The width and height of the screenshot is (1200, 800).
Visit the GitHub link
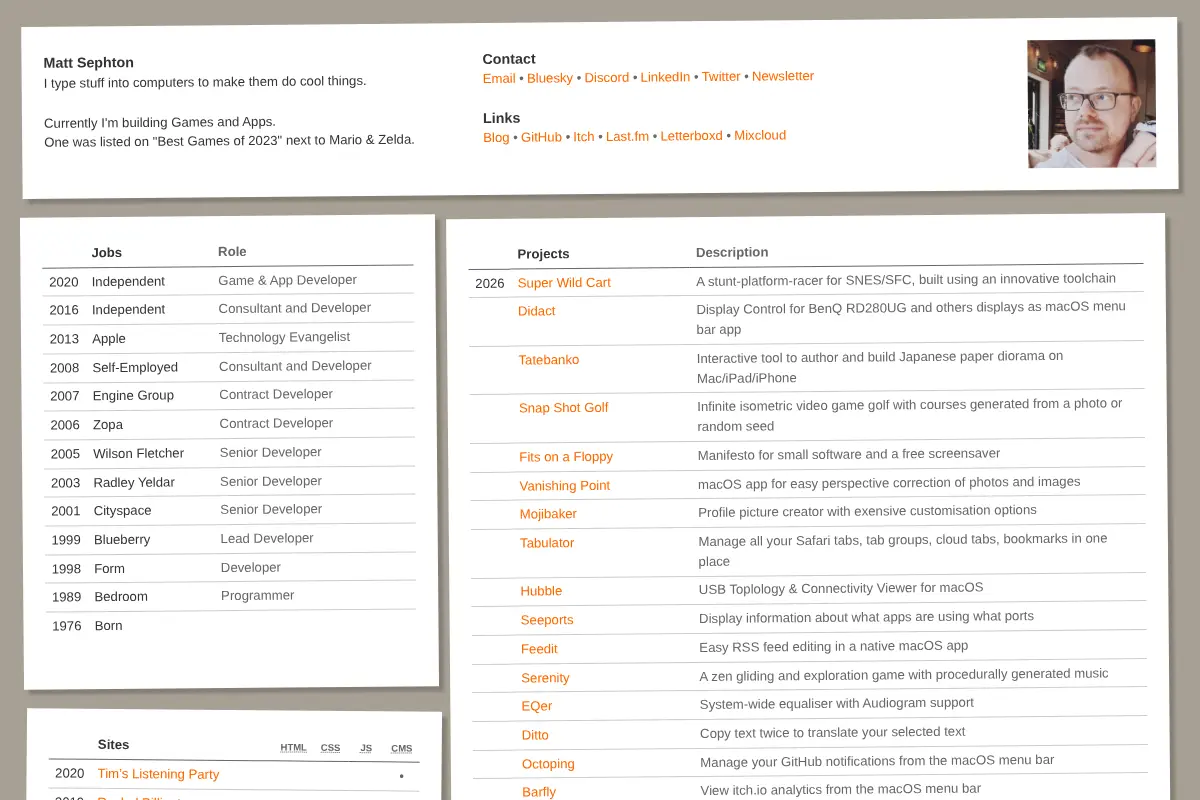click(541, 137)
